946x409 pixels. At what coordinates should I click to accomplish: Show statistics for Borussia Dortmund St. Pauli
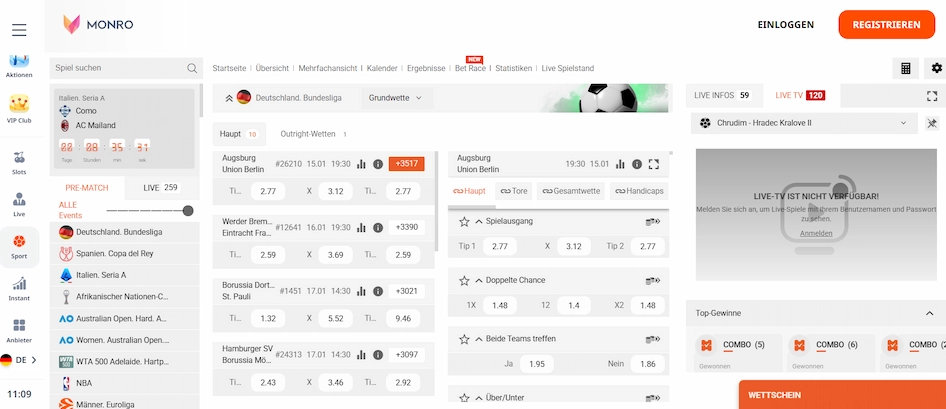(361, 291)
